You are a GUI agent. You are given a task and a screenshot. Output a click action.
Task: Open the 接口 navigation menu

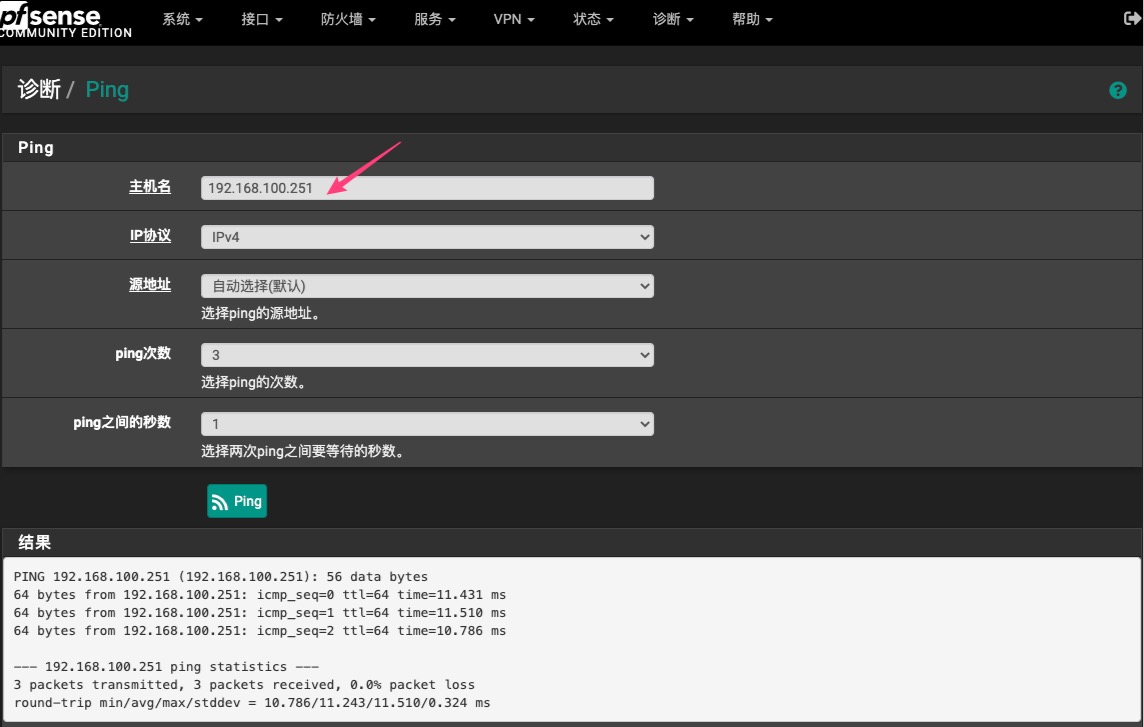[262, 20]
